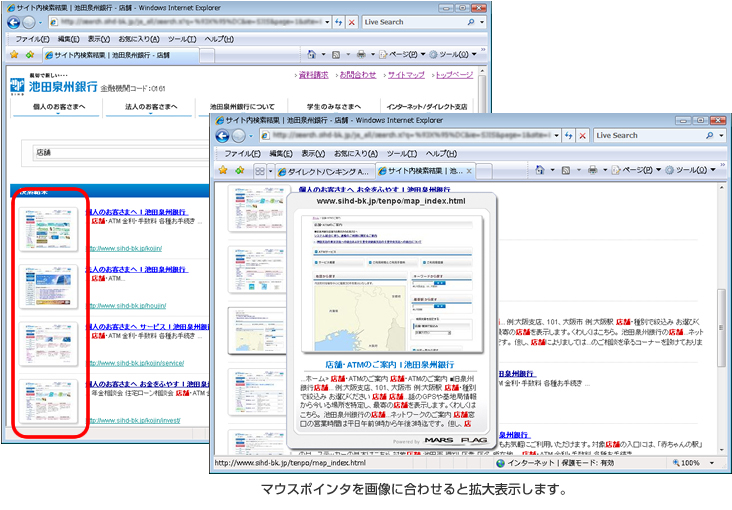Viewport: 732px width, 510px height.
Task: Click Home icon in rear window toolbar
Action: coord(311,55)
